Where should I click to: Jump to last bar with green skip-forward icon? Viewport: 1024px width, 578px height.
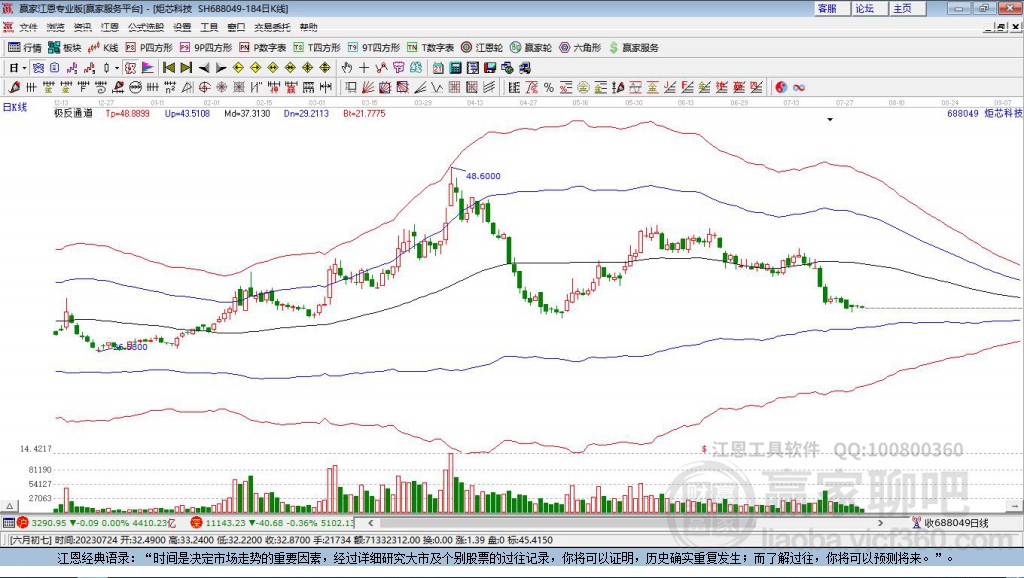(x=186, y=68)
